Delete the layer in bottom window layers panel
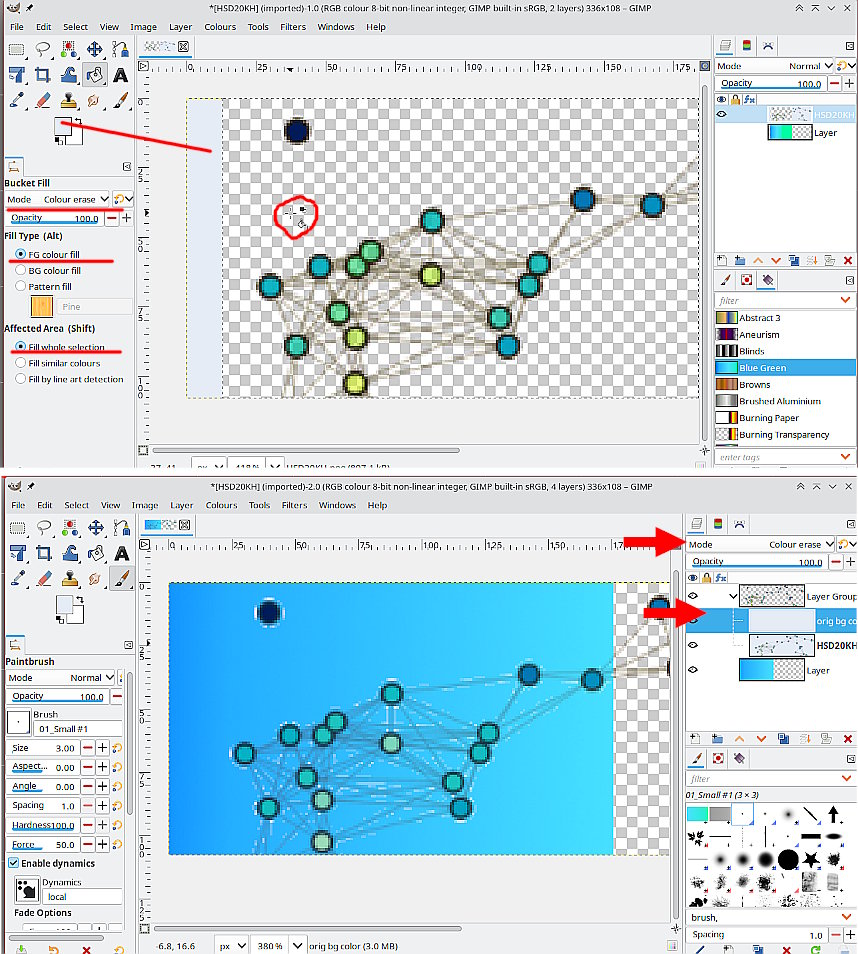Screen dimensions: 858x954 pyautogui.click(x=848, y=739)
